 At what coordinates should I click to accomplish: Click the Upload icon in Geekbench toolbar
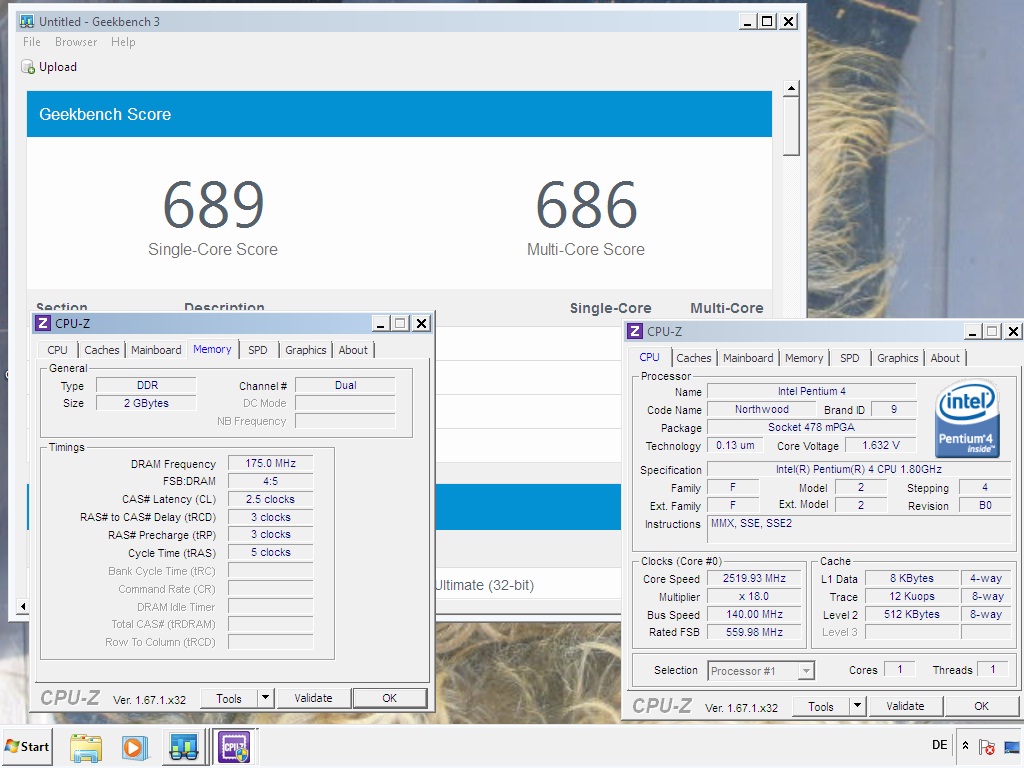(x=28, y=67)
